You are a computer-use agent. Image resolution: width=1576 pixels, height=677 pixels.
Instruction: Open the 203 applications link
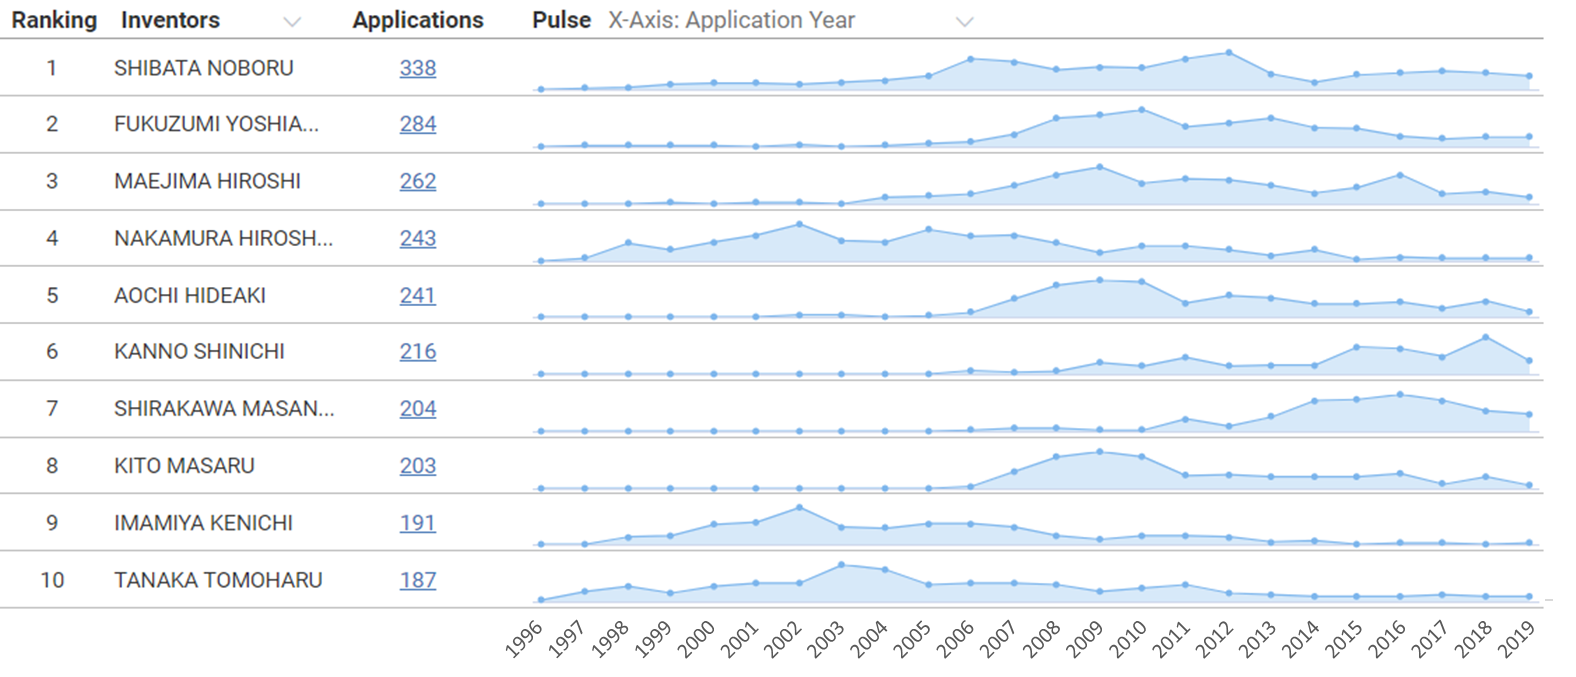[418, 465]
